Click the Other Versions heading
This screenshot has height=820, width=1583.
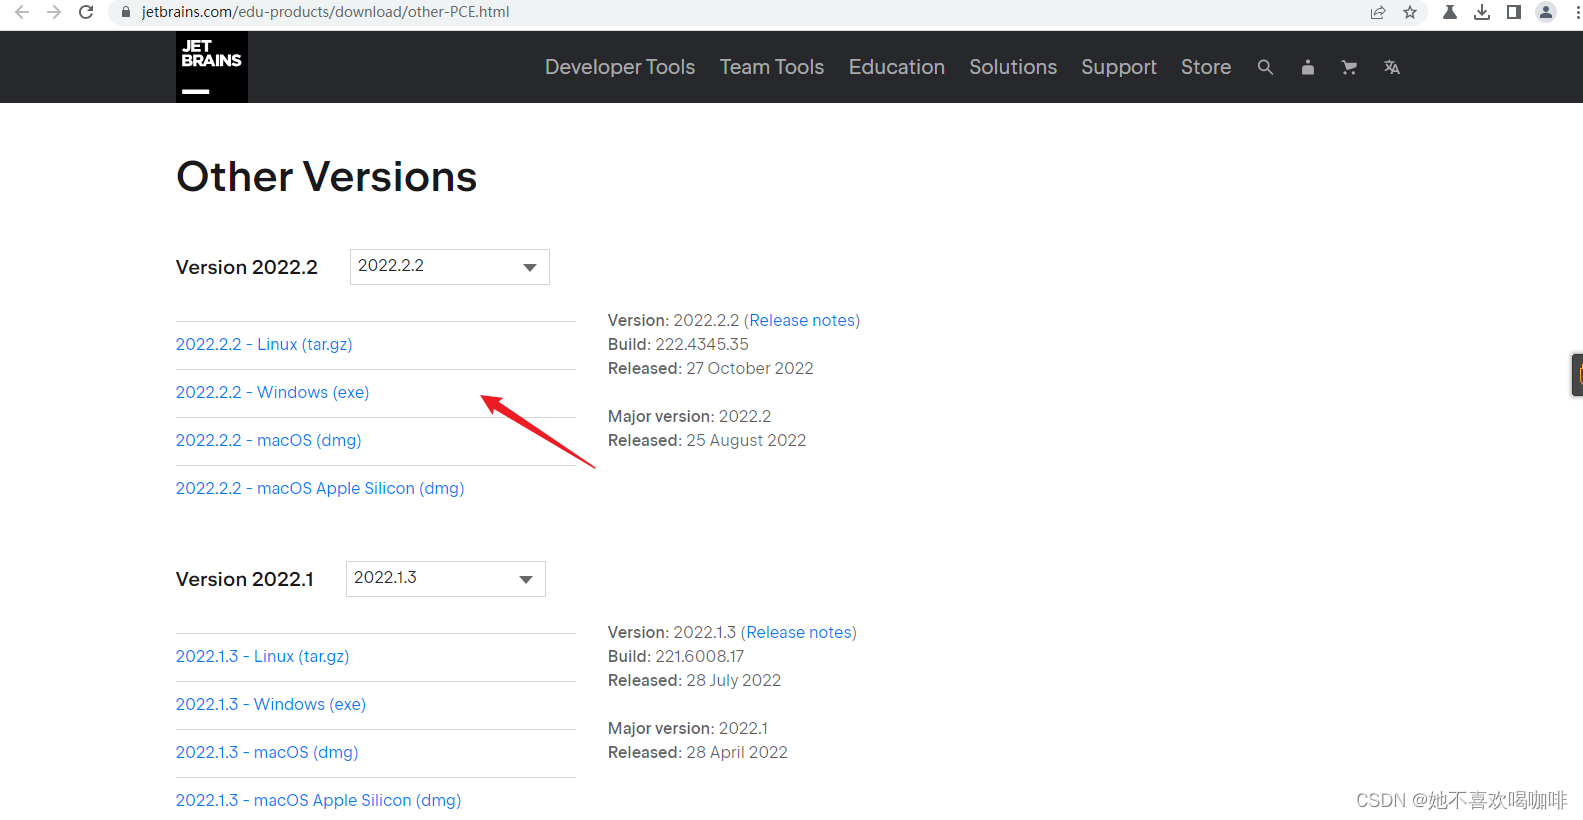327,177
